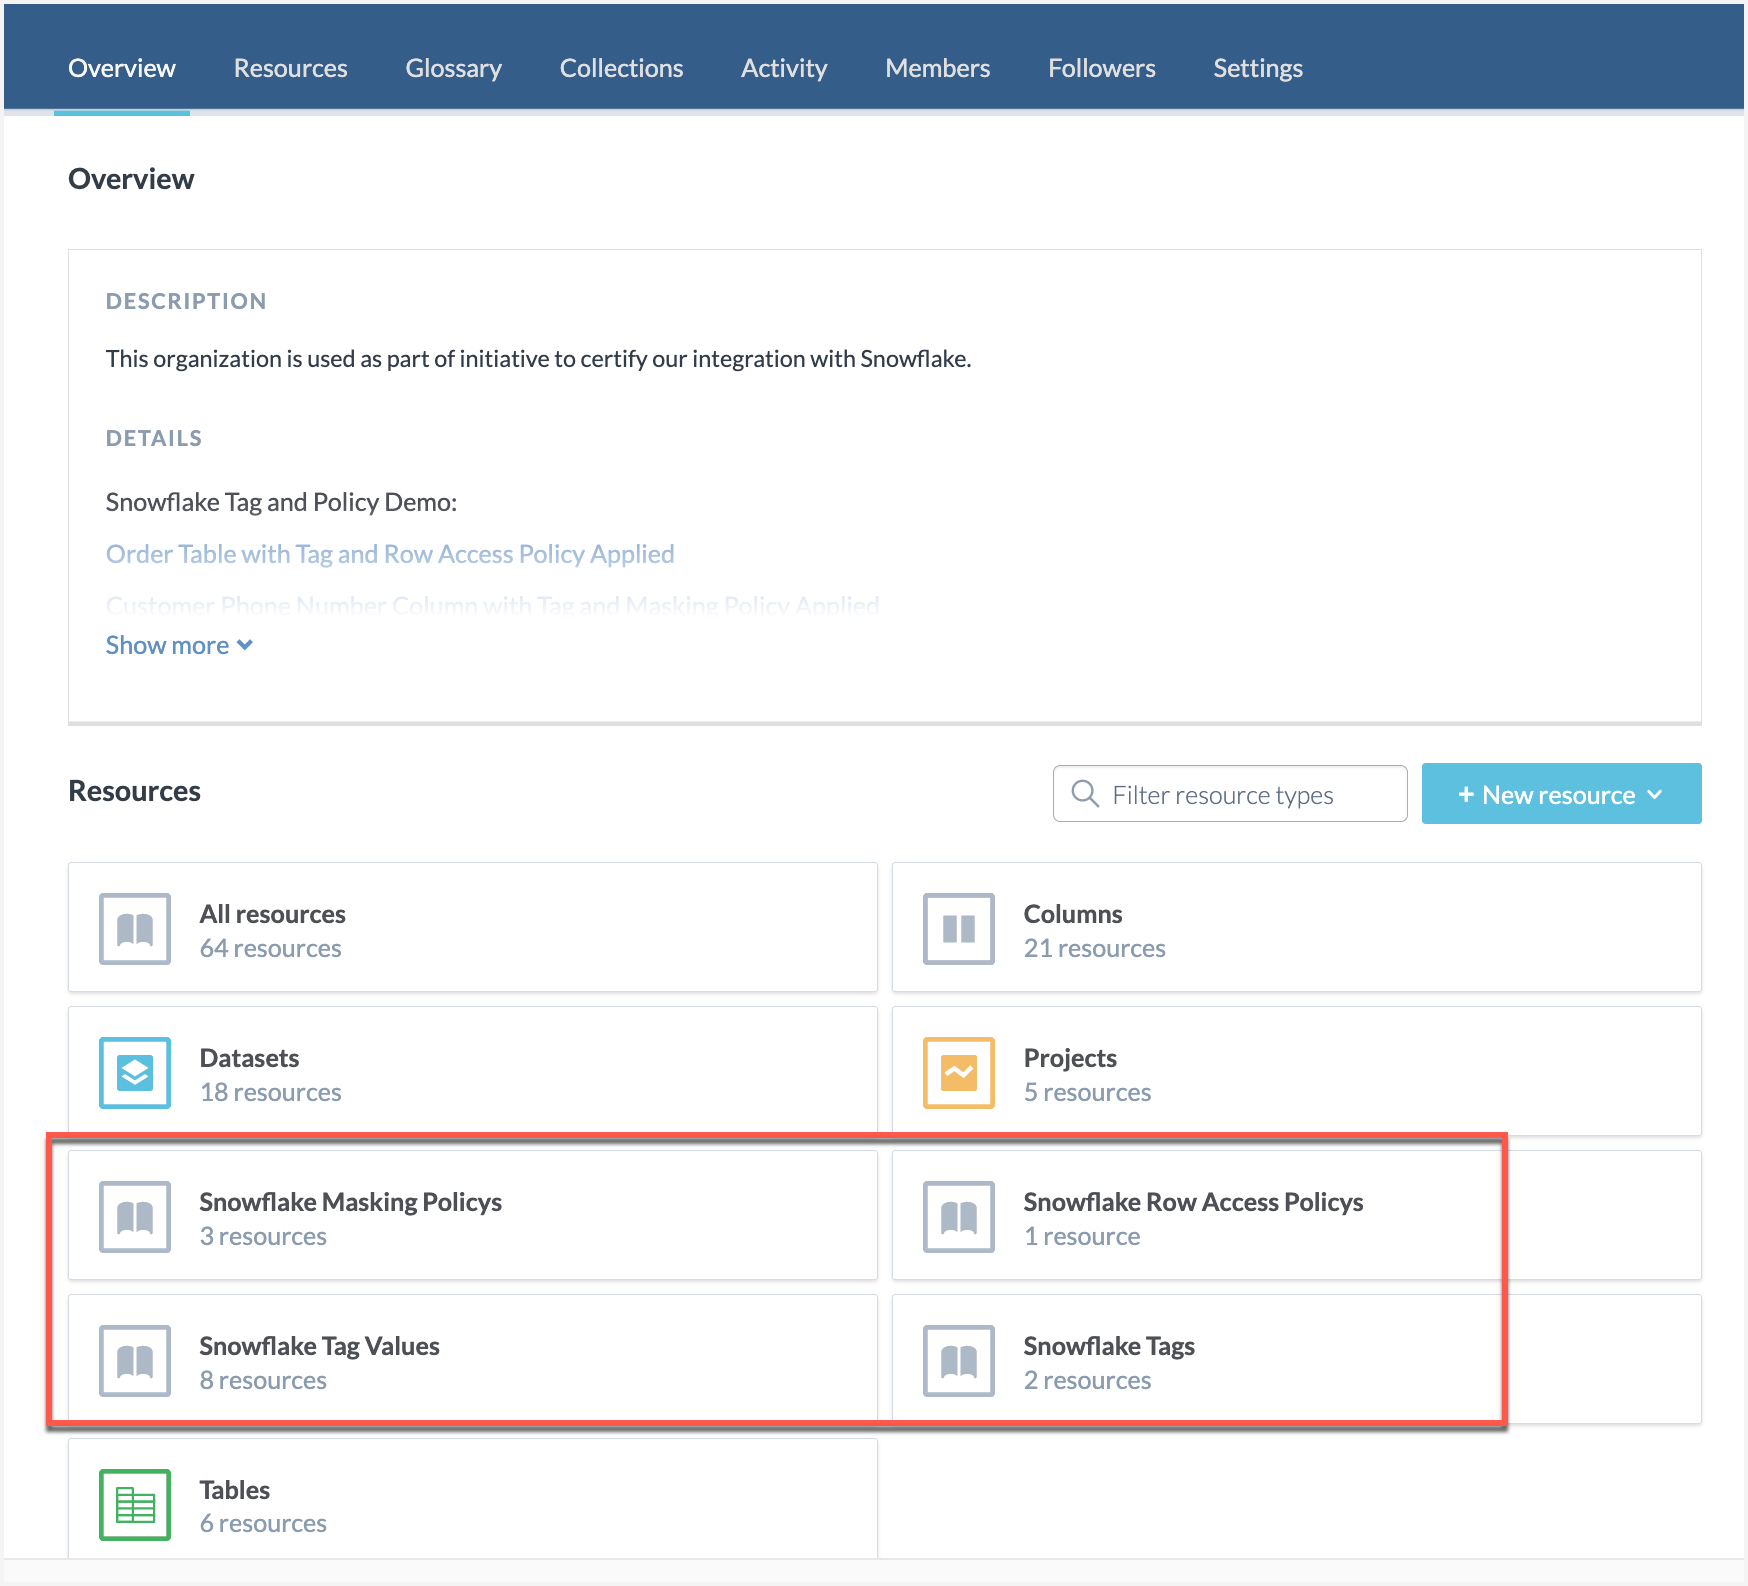Click the '21 resources' count text

click(x=1095, y=948)
